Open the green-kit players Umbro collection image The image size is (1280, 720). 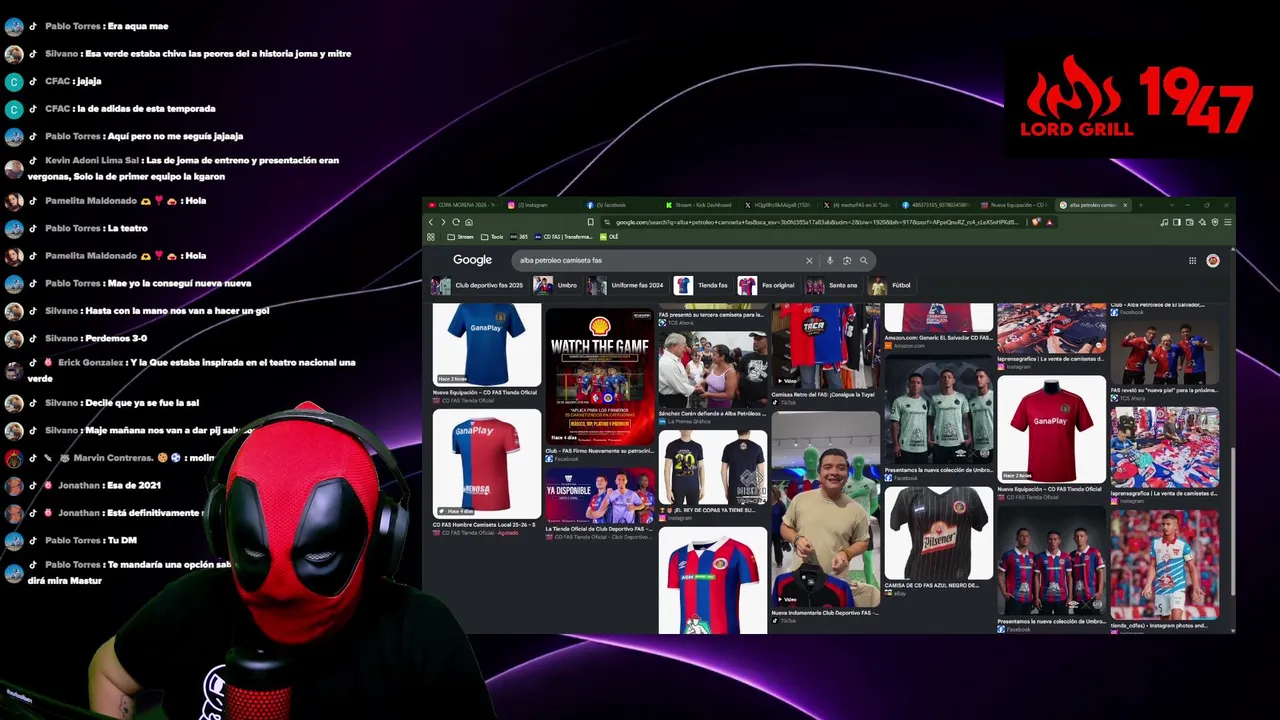point(939,411)
